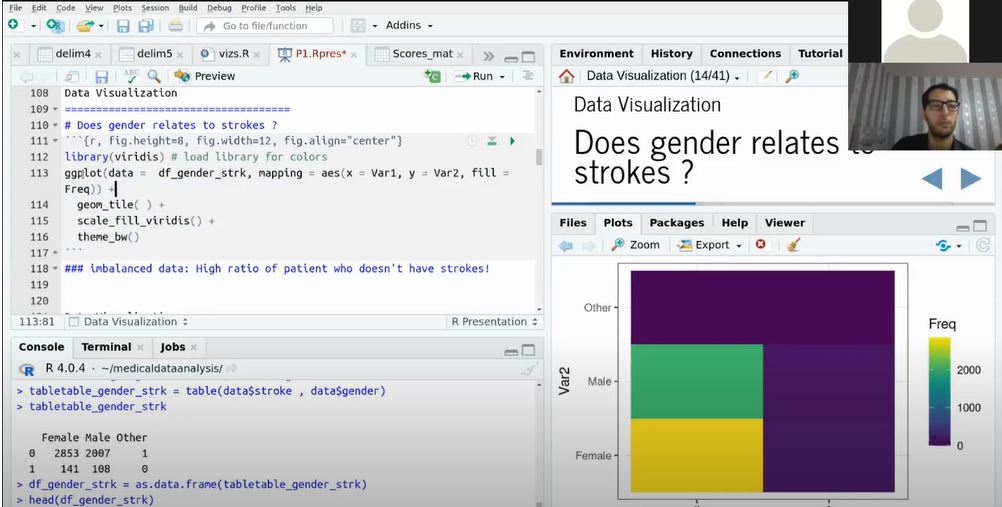Click the workspace panes layout icon
The height and width of the screenshot is (507, 1002).
(358, 26)
